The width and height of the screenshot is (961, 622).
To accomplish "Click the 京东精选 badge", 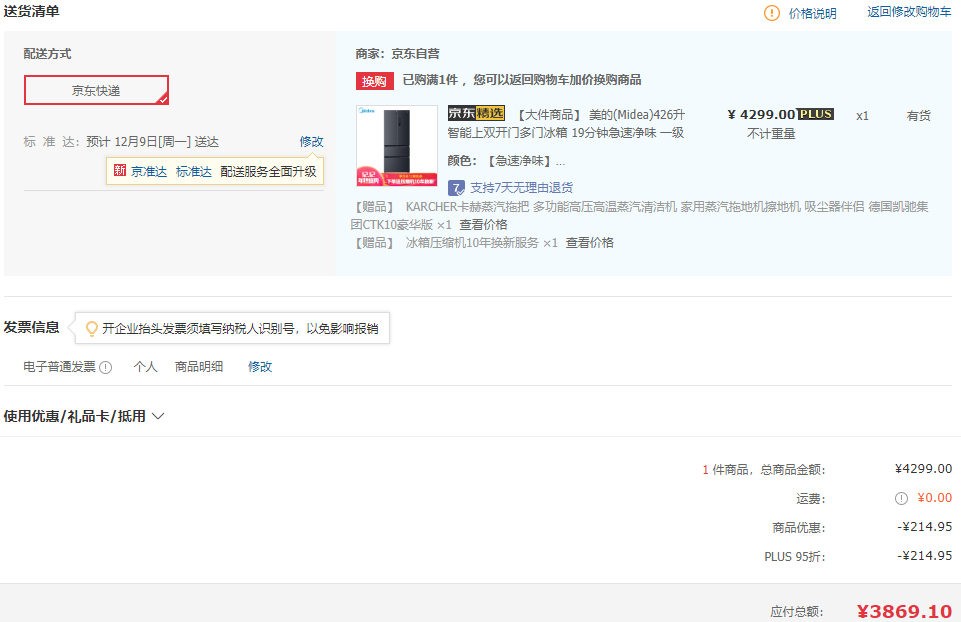I will coord(476,113).
